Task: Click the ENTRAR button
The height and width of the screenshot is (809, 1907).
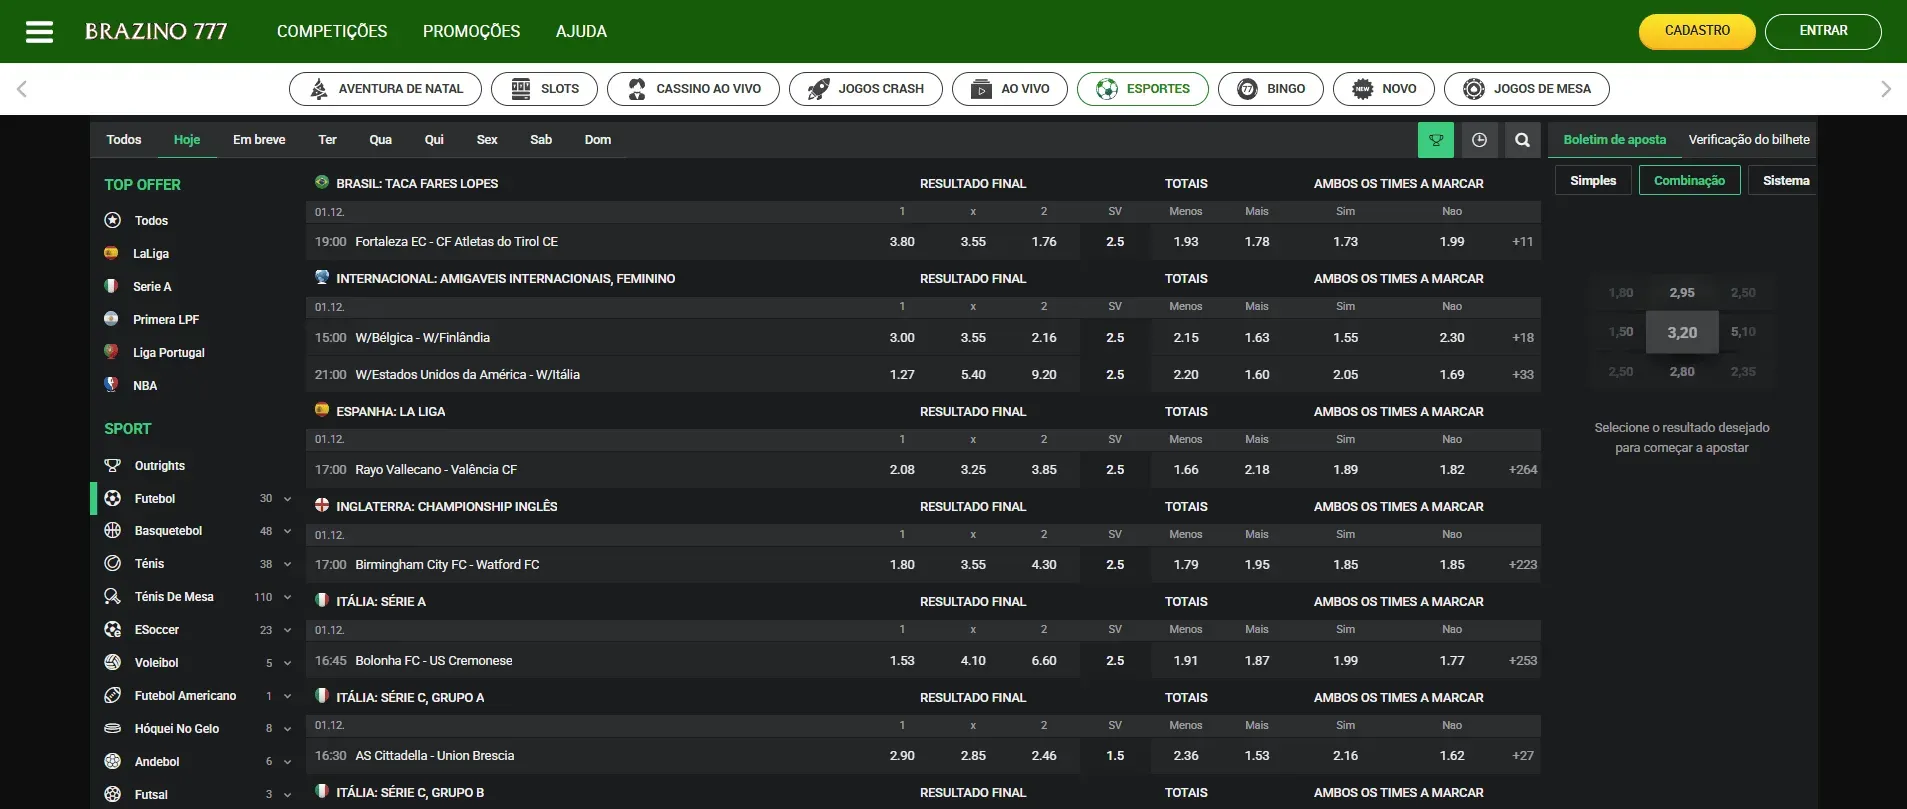Action: (x=1822, y=31)
